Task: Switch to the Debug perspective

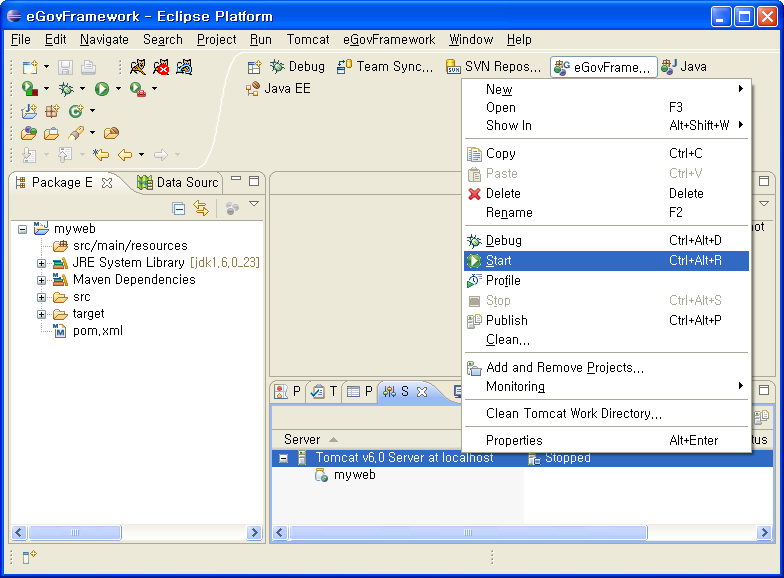Action: point(298,66)
